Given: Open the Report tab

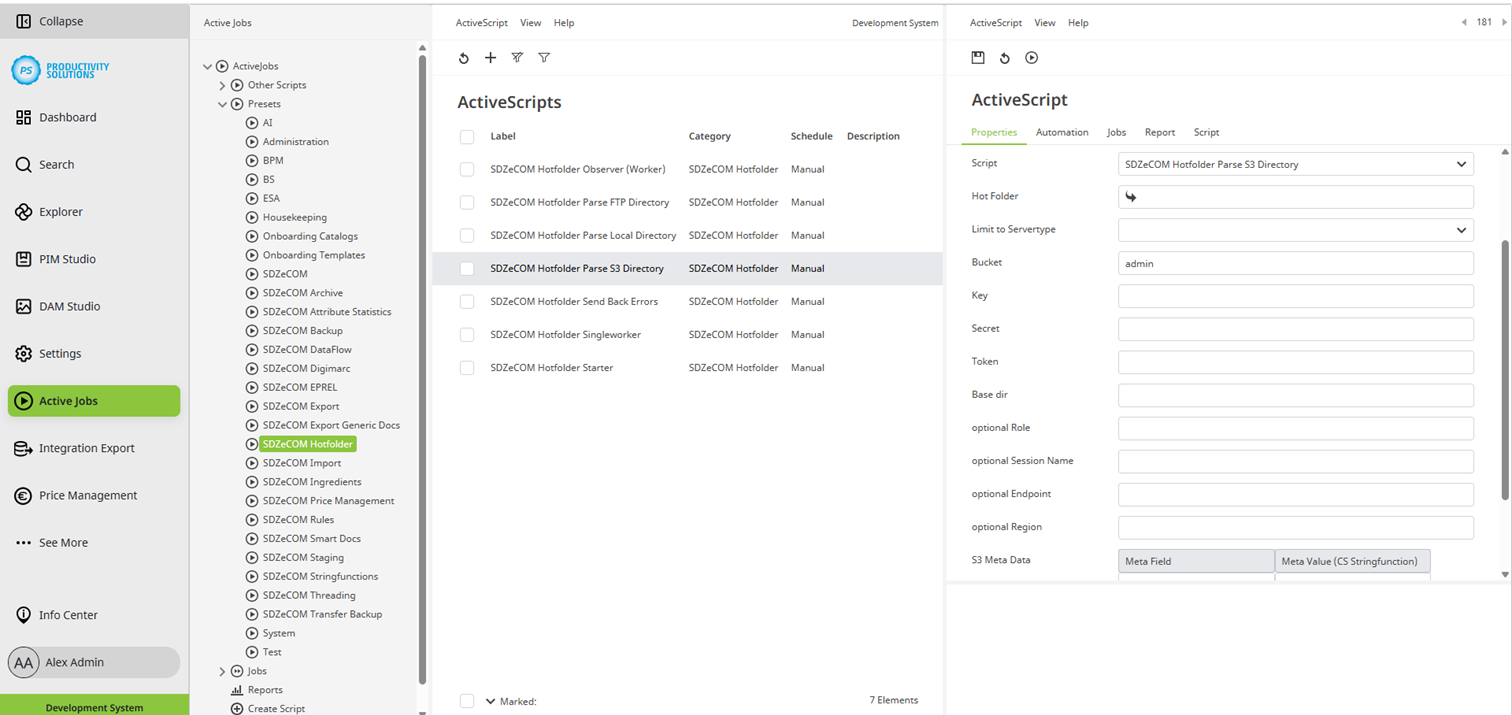Looking at the screenshot, I should point(1159,132).
